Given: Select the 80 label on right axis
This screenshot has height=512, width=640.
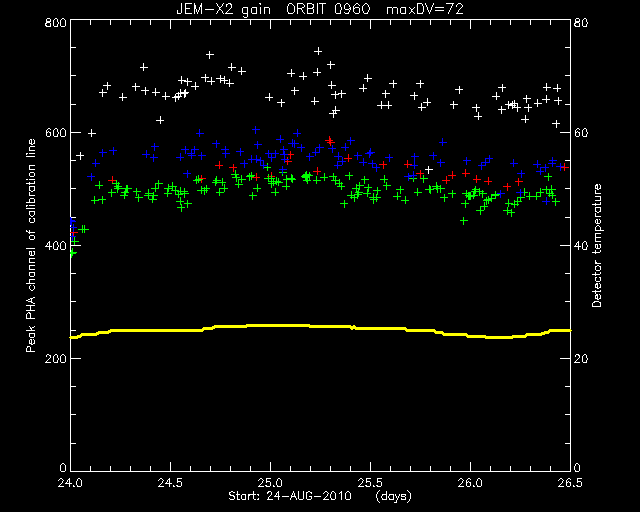Looking at the screenshot, I should 581,22.
